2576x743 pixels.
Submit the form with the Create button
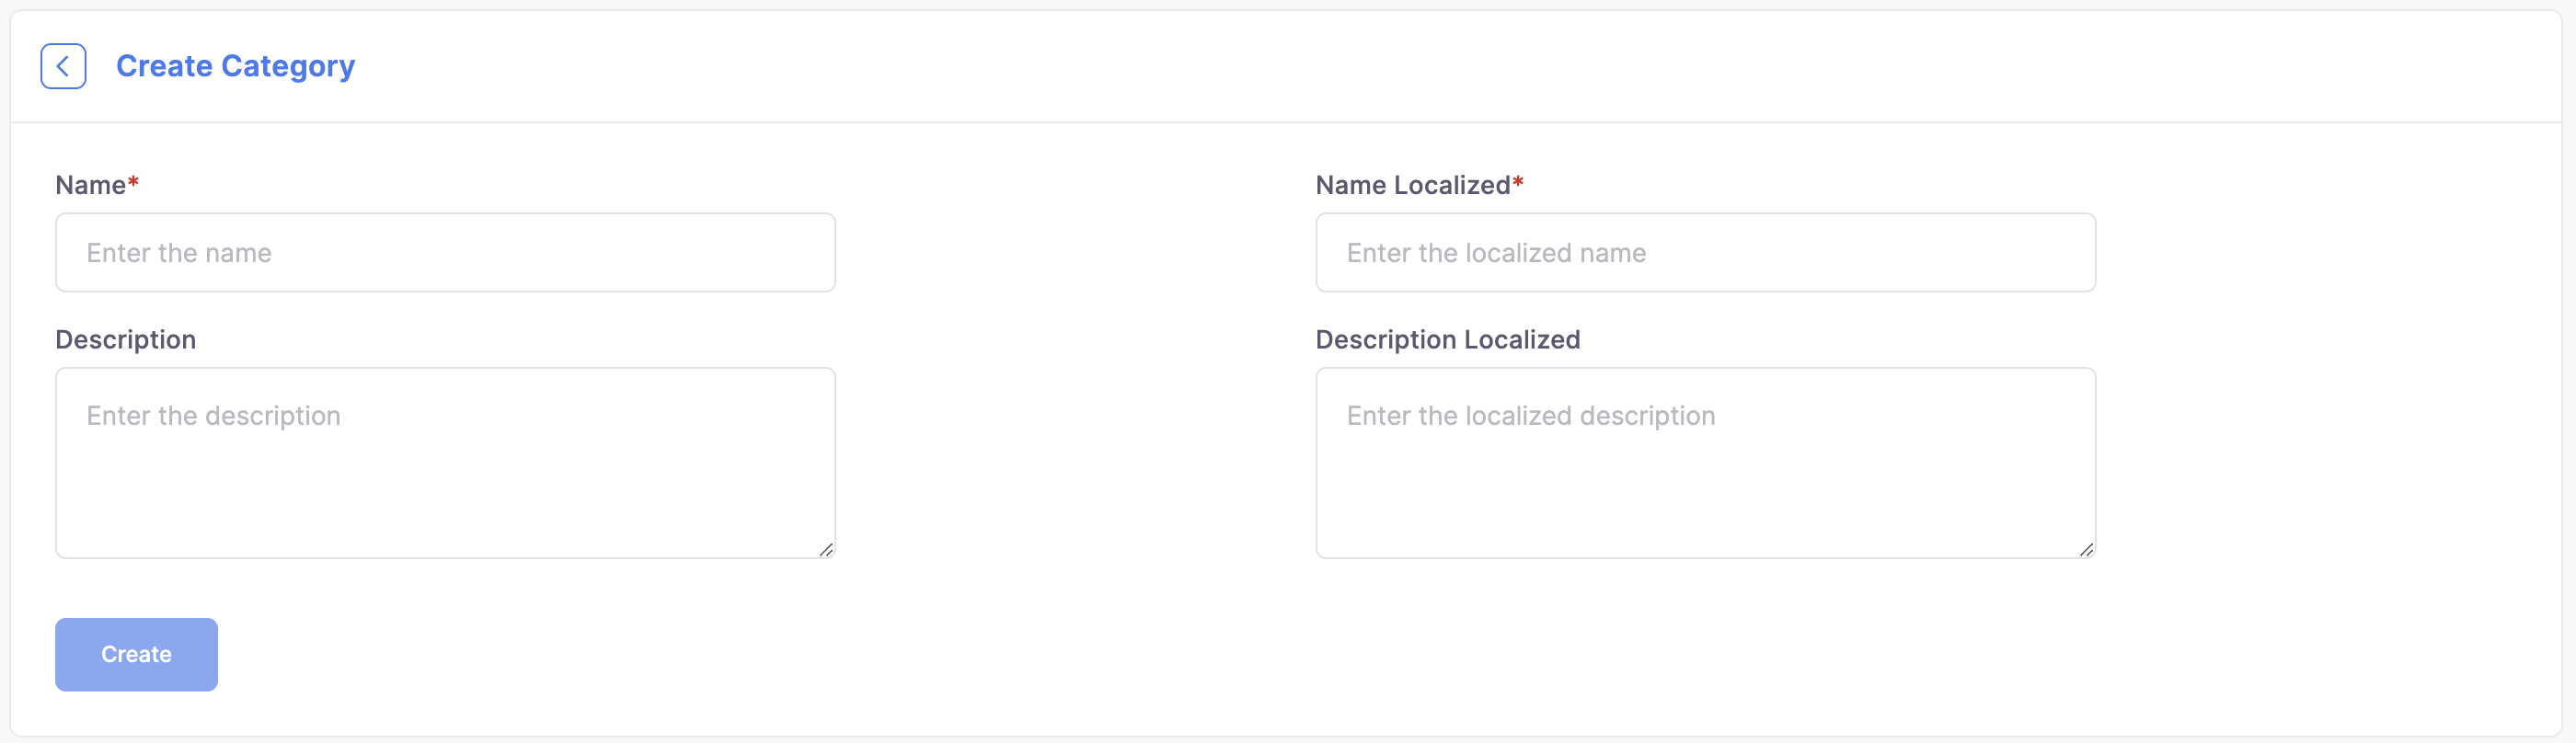(x=136, y=654)
